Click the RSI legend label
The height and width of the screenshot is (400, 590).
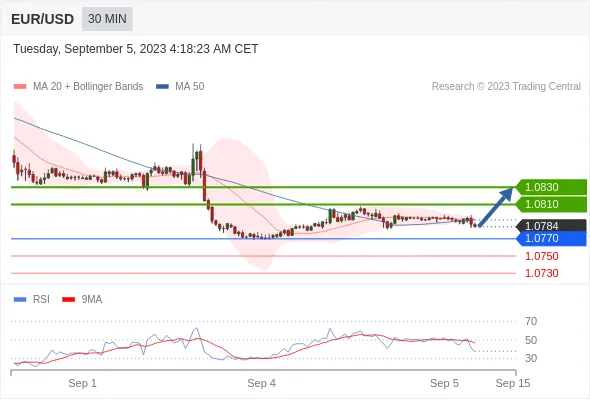point(41,300)
